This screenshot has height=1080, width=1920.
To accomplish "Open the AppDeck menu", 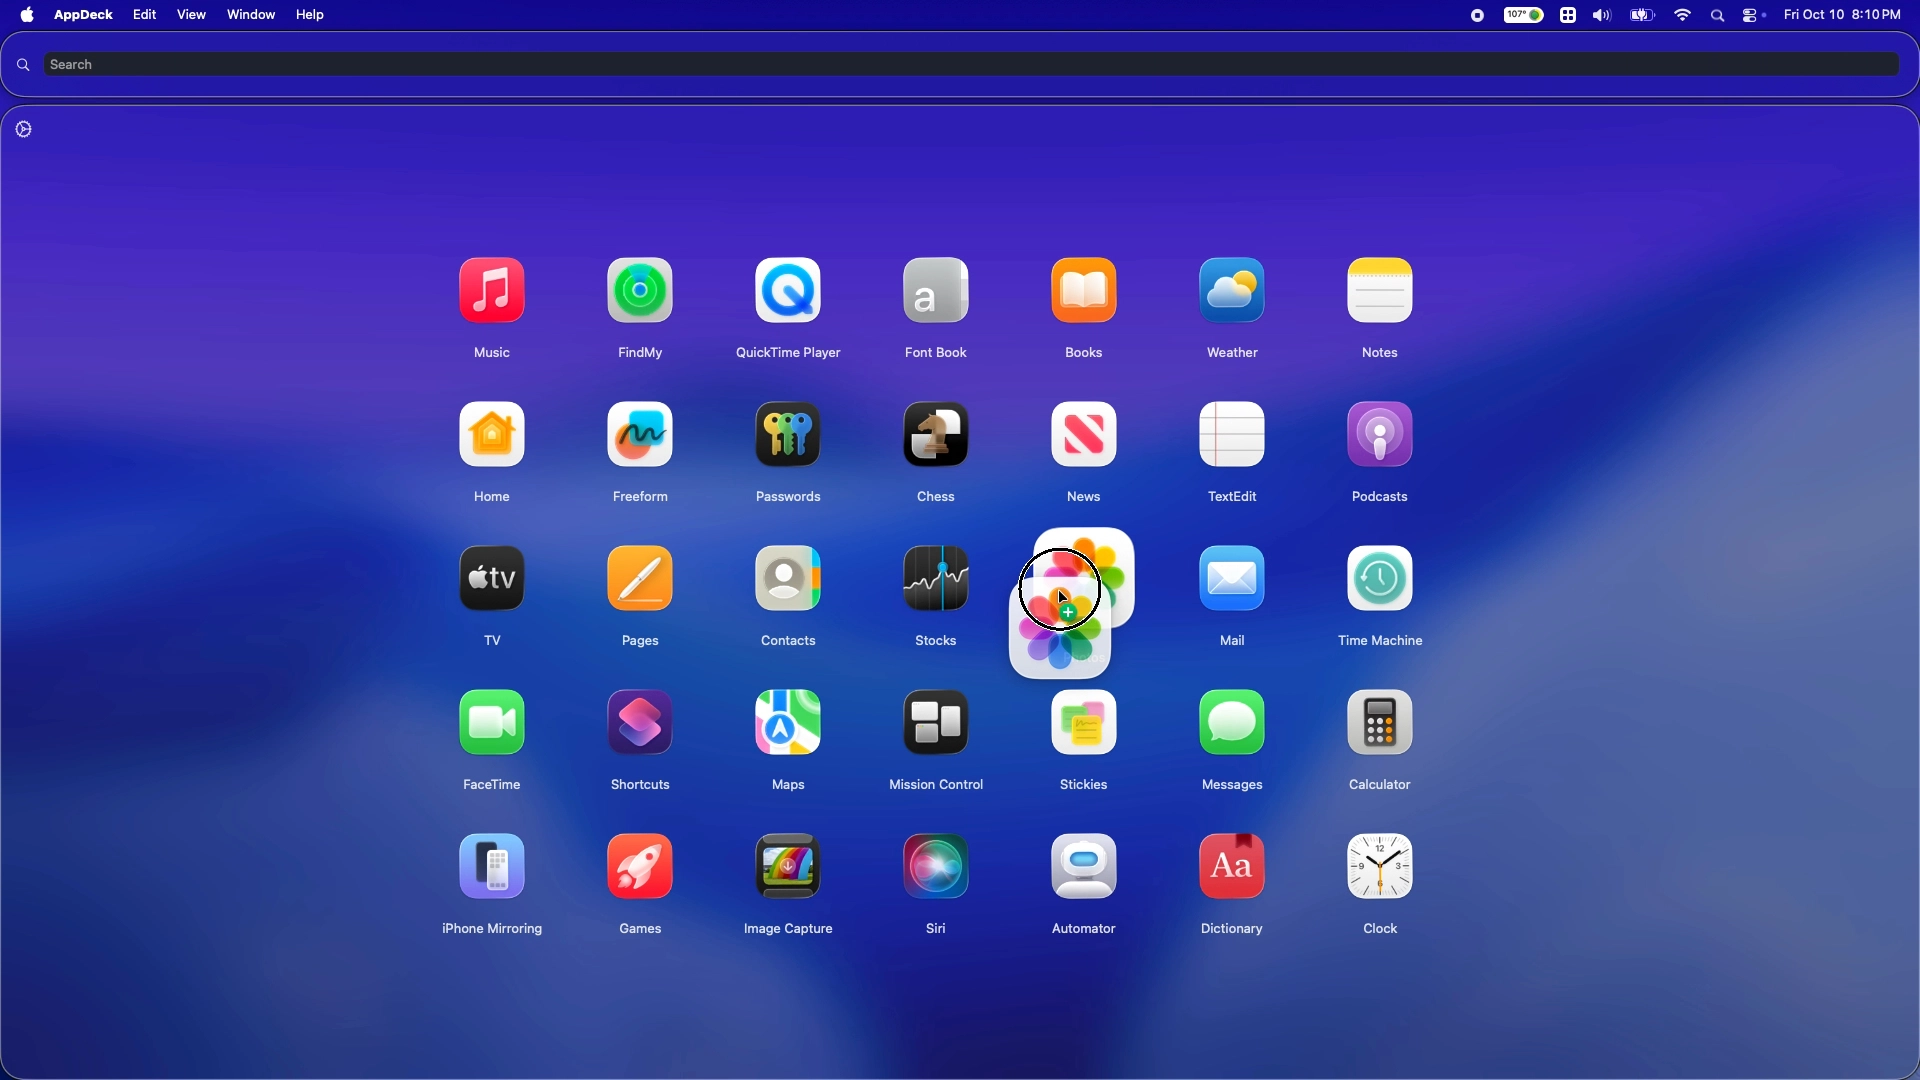I will [83, 15].
